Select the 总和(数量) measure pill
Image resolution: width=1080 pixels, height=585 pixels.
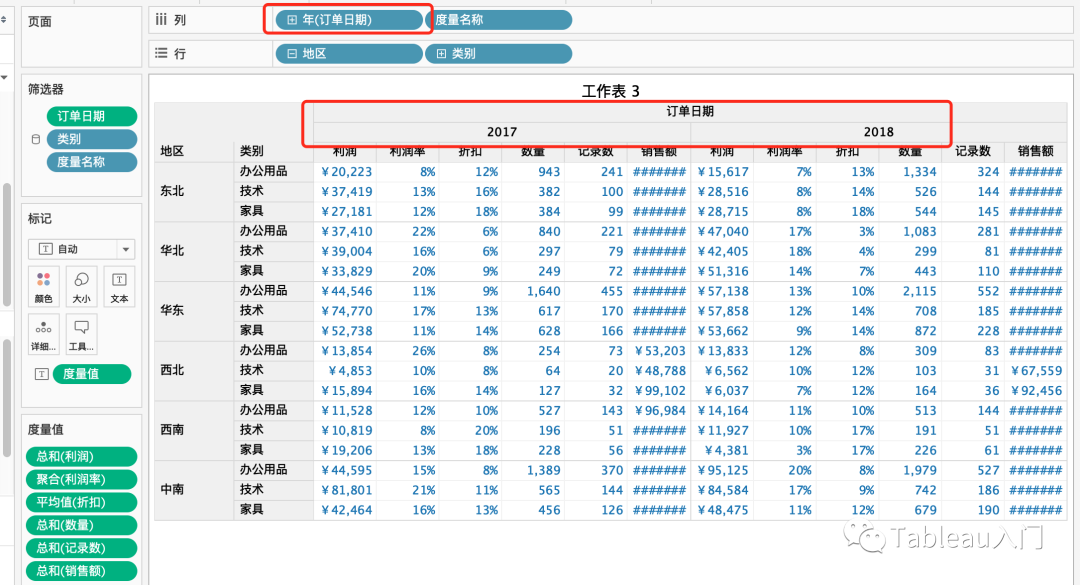(x=81, y=524)
